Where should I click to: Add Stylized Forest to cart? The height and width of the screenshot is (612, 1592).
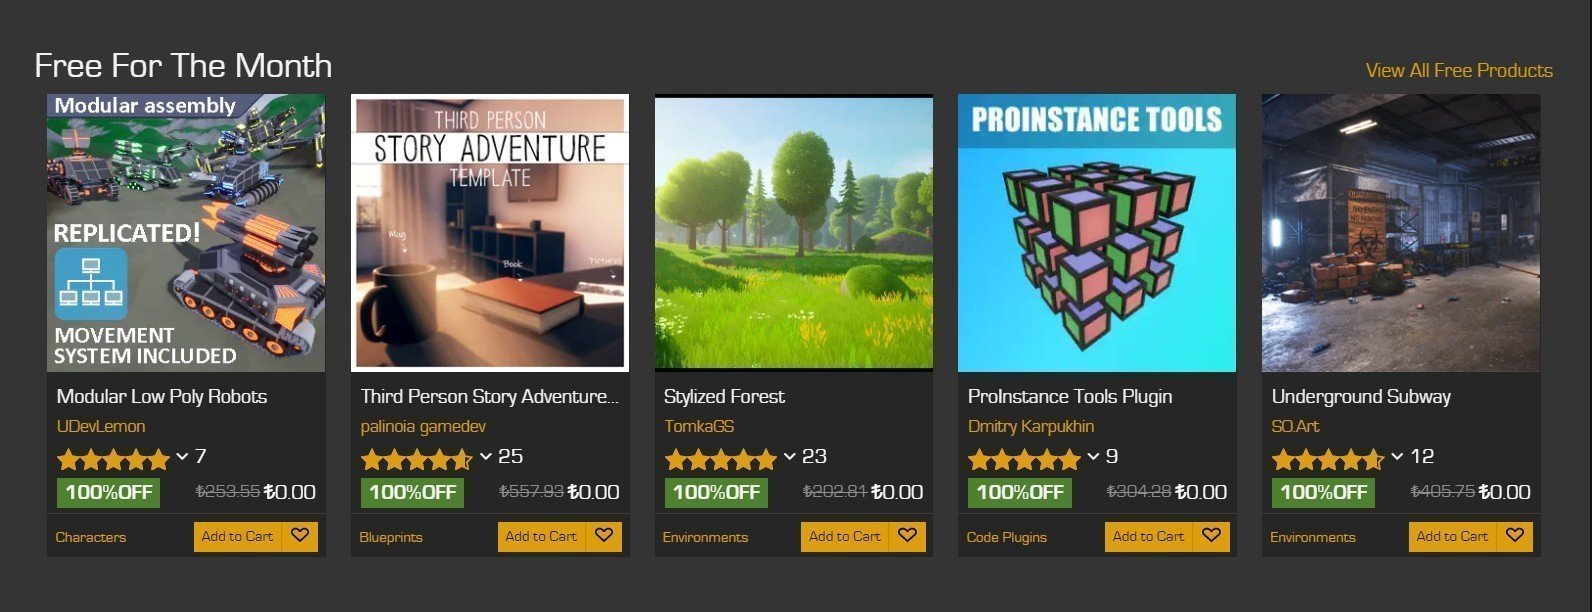coord(845,536)
